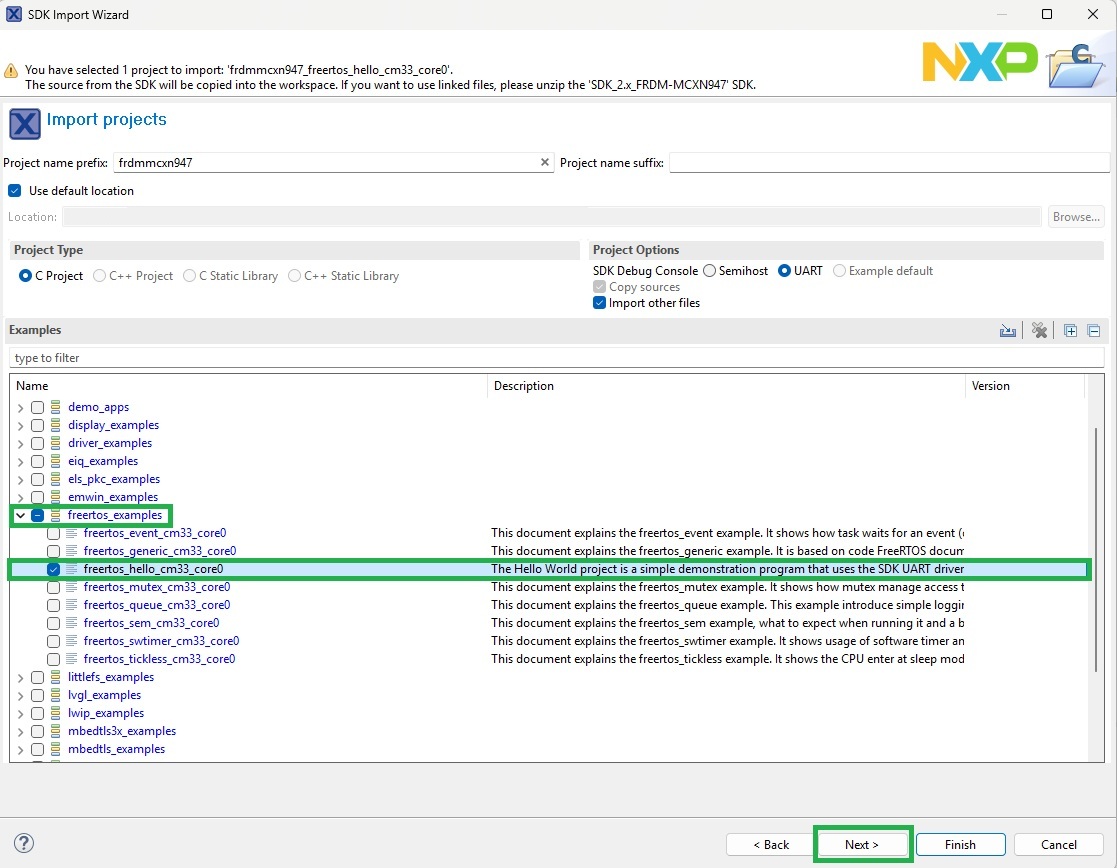Check the freertos_event_cm33_core0 example
1117x868 pixels.
click(53, 532)
